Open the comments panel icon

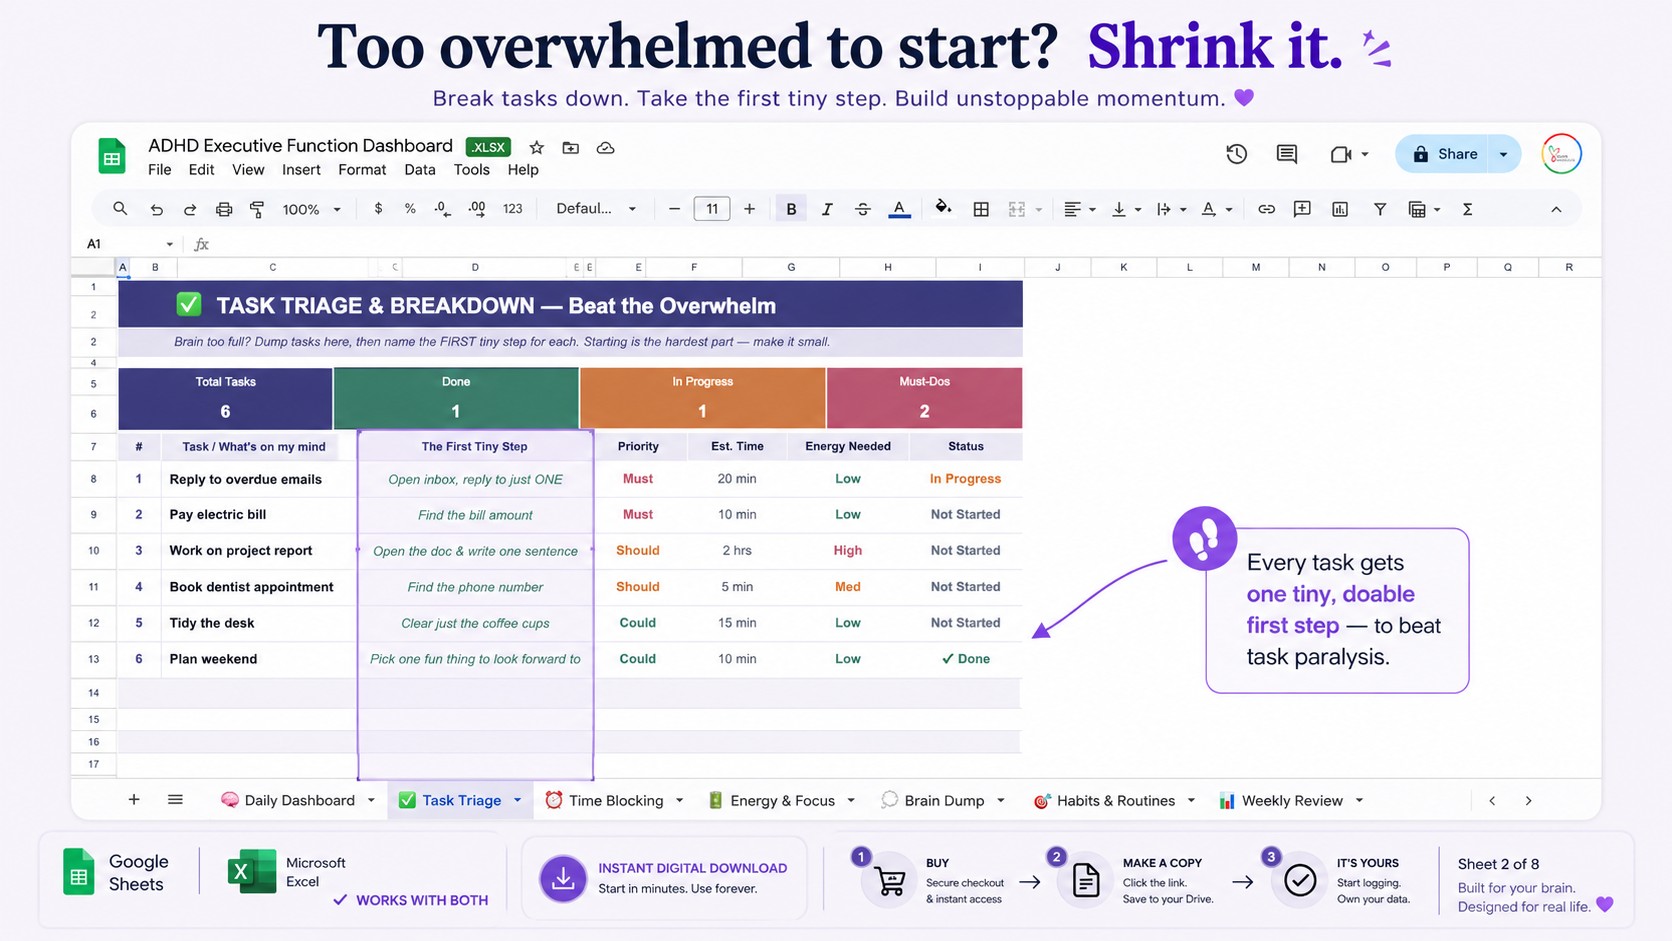pyautogui.click(x=1287, y=154)
